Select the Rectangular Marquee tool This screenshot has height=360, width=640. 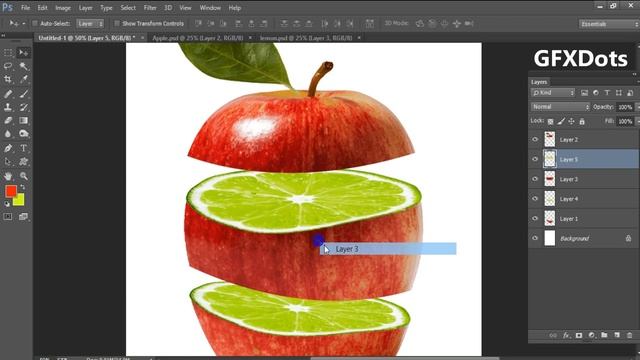8,53
